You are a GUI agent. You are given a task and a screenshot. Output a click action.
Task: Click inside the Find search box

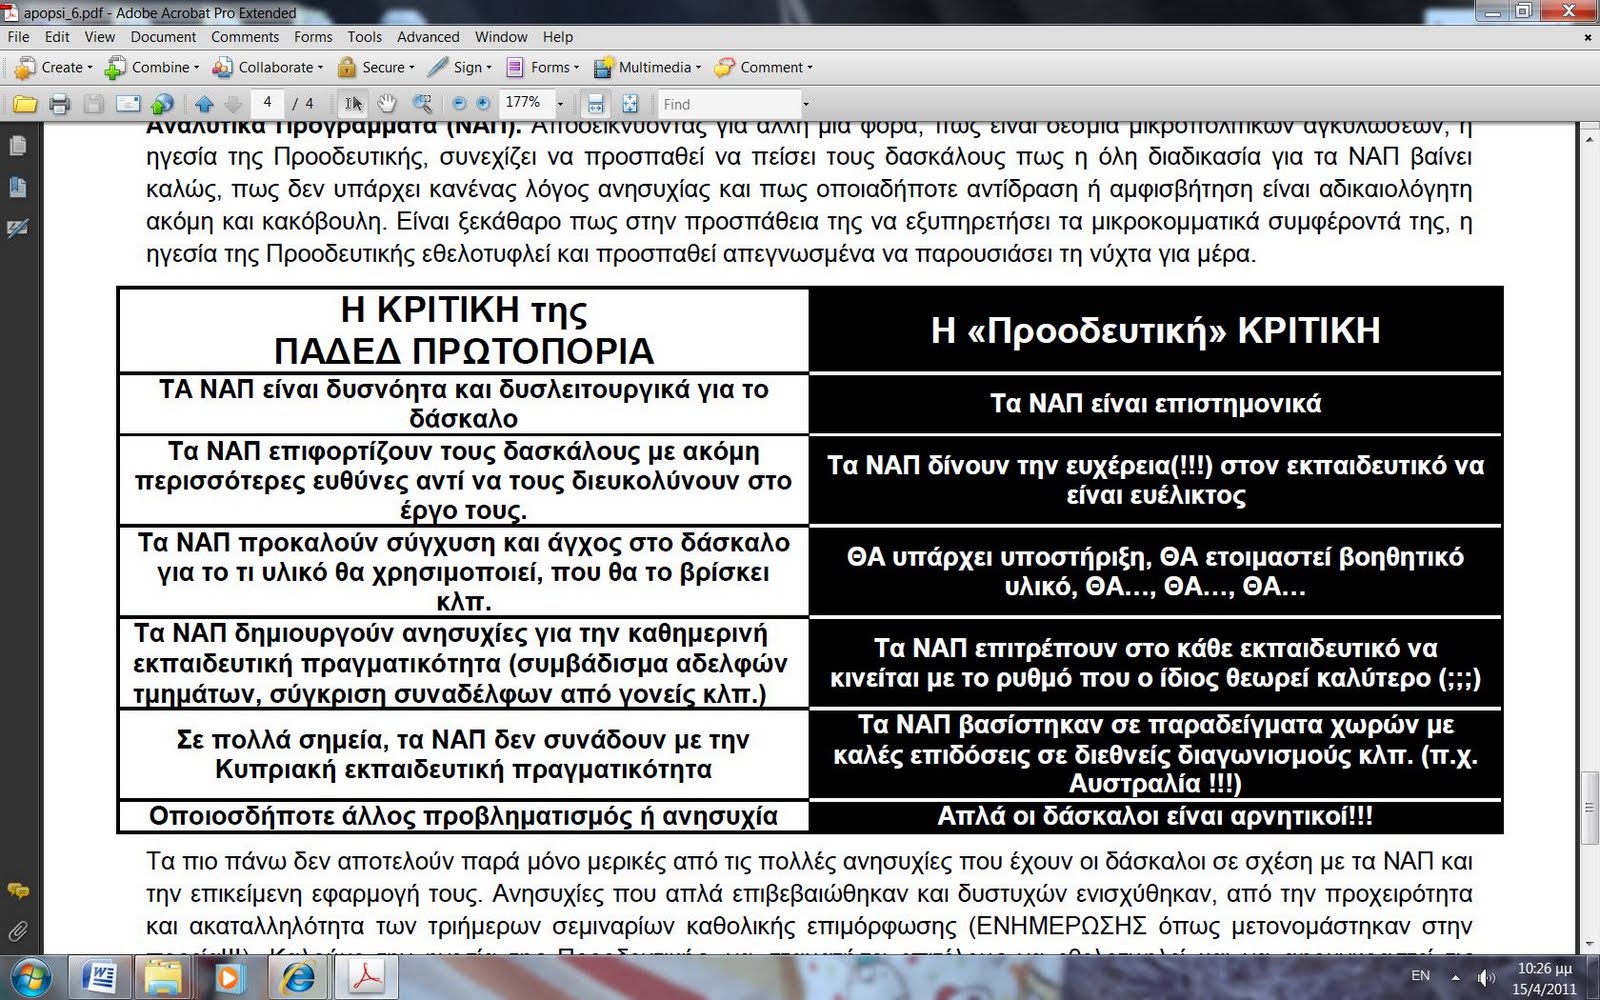coord(728,104)
